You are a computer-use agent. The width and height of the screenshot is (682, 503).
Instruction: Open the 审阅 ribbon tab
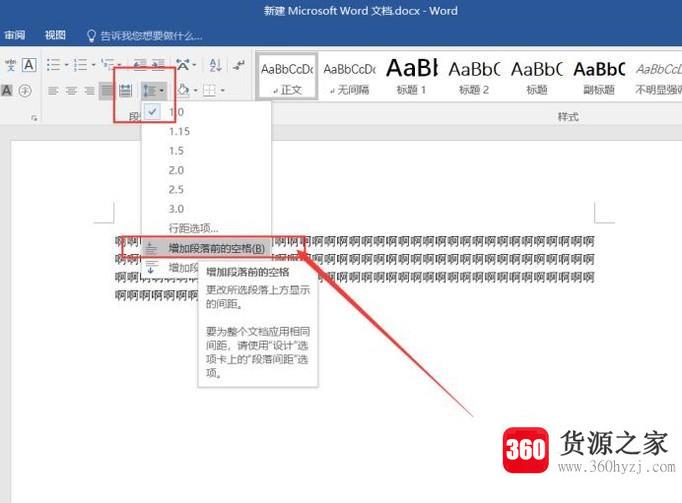[15, 35]
